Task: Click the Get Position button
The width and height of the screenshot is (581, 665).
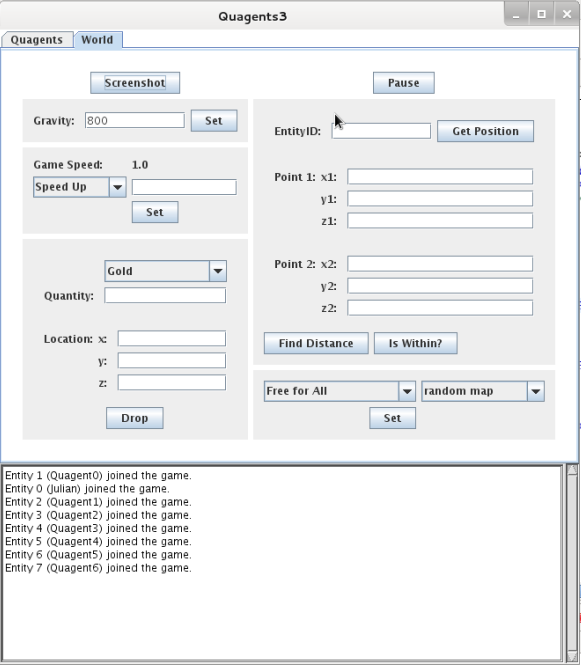Action: coord(485,131)
